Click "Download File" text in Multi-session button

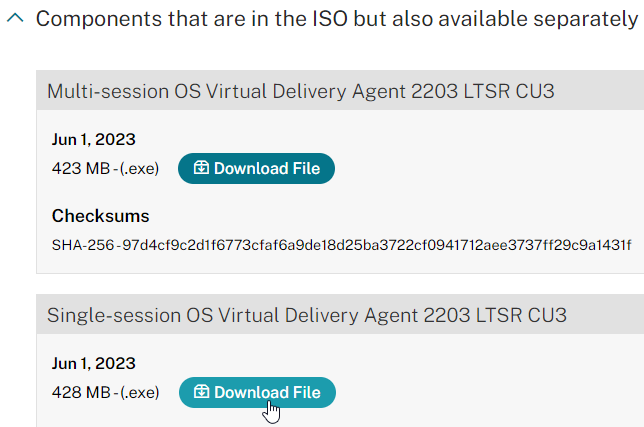267,168
